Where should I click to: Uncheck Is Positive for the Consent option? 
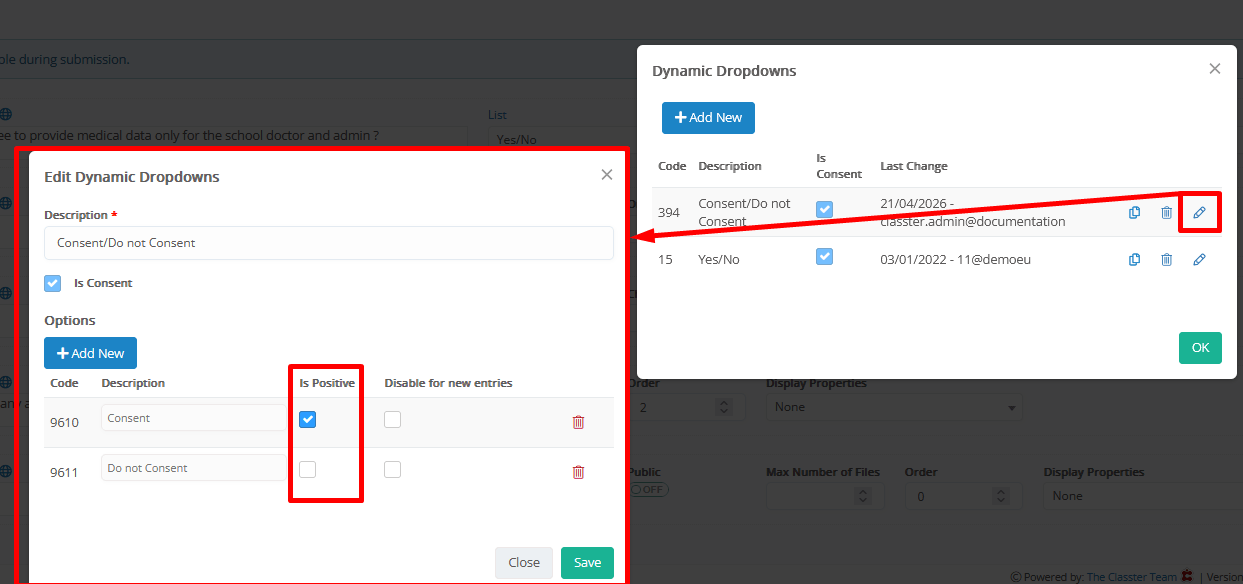click(308, 420)
